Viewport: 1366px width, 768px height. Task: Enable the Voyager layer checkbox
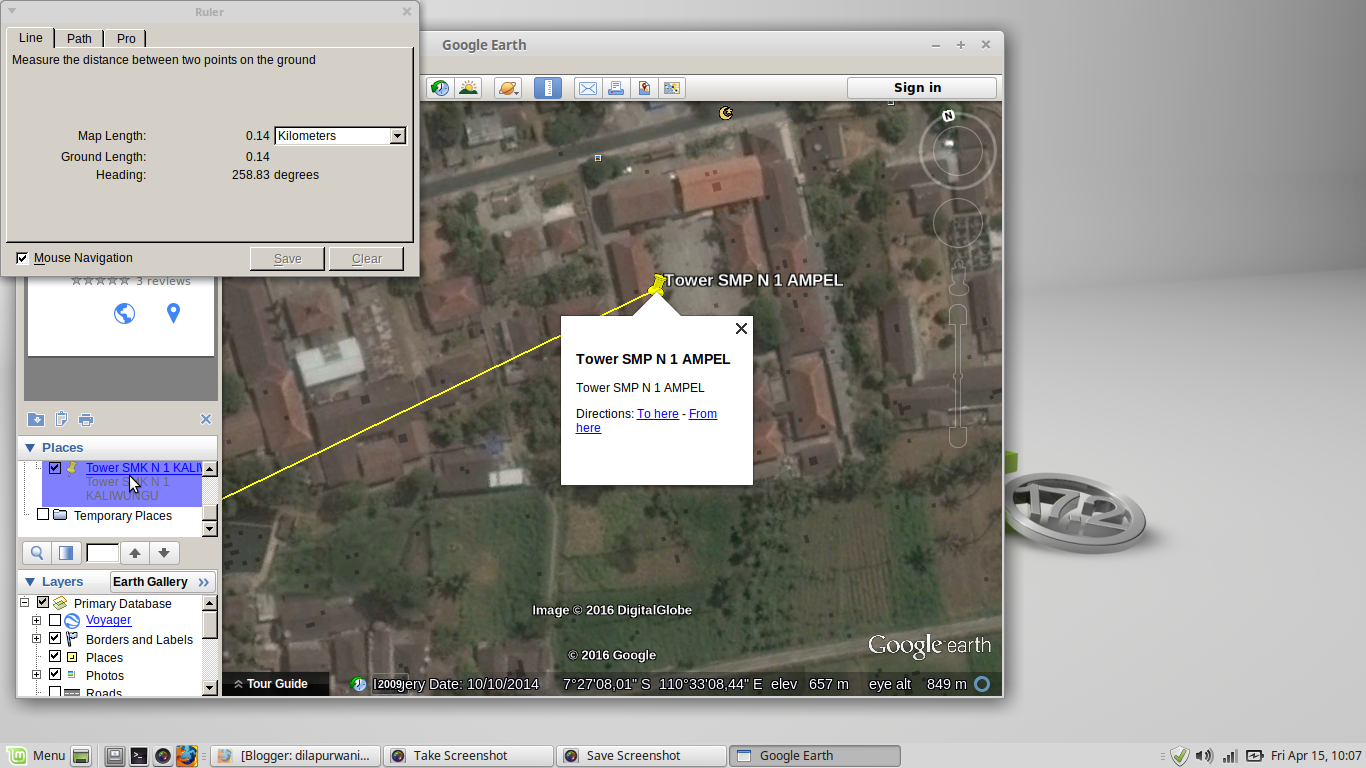click(55, 620)
